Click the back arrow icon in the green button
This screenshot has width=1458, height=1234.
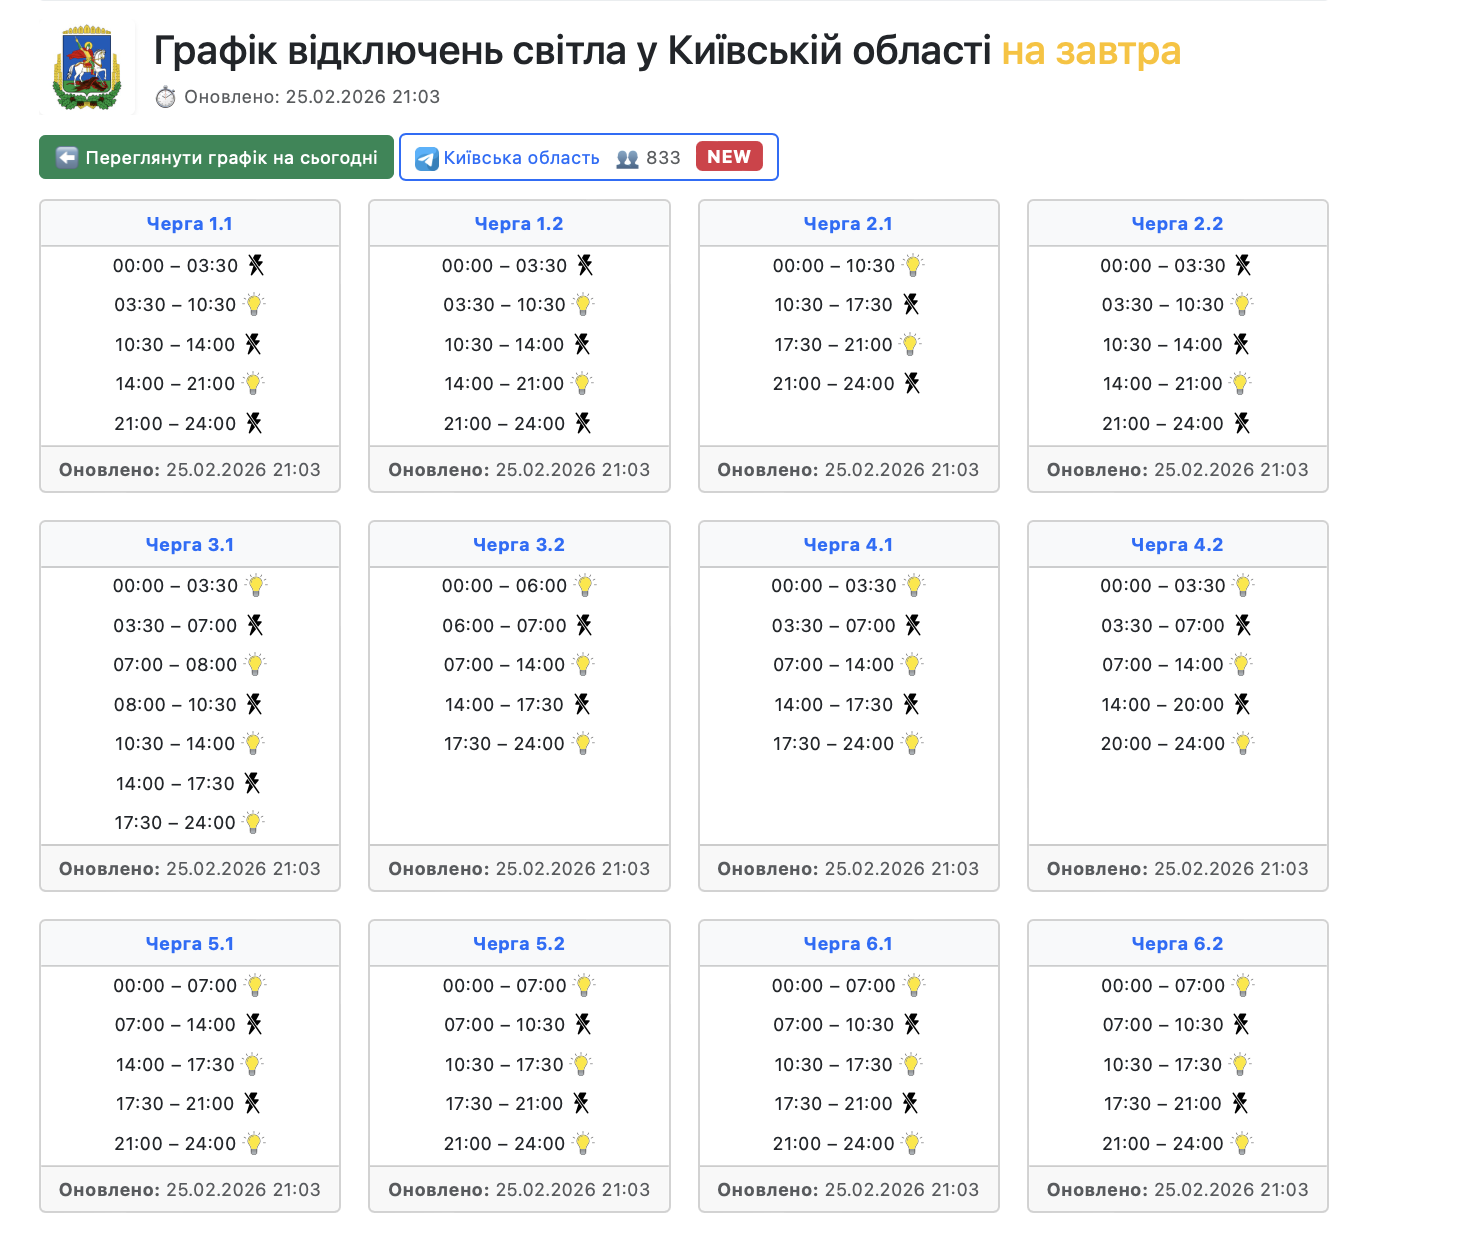pos(67,158)
